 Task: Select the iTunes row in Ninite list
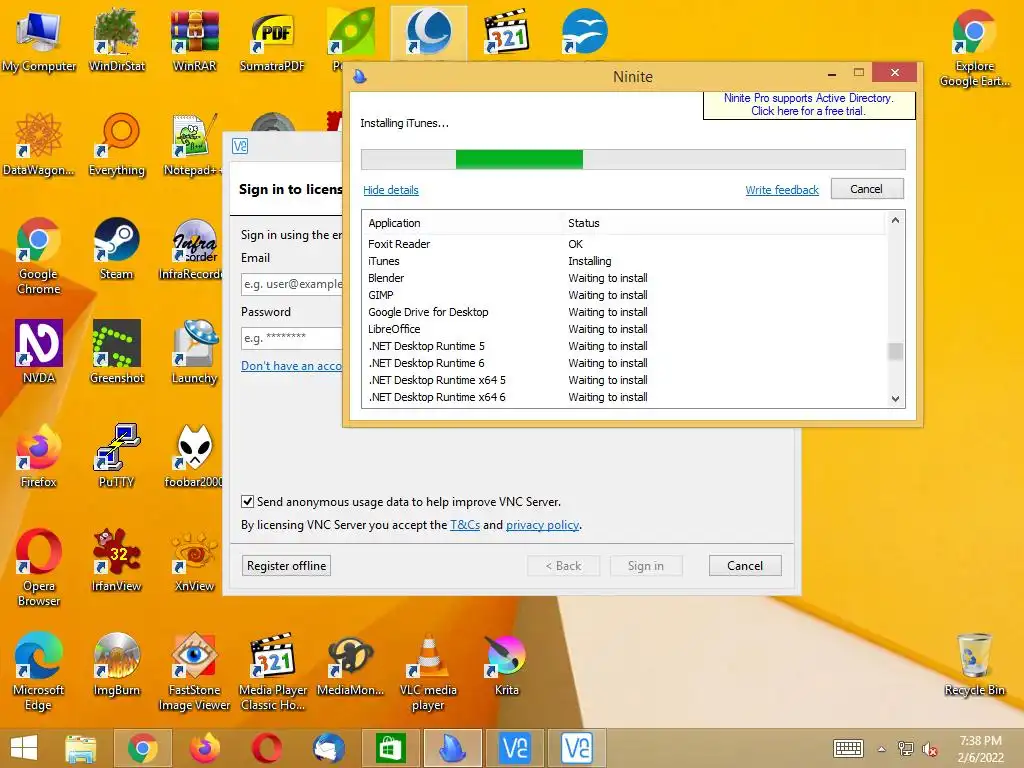(x=625, y=261)
